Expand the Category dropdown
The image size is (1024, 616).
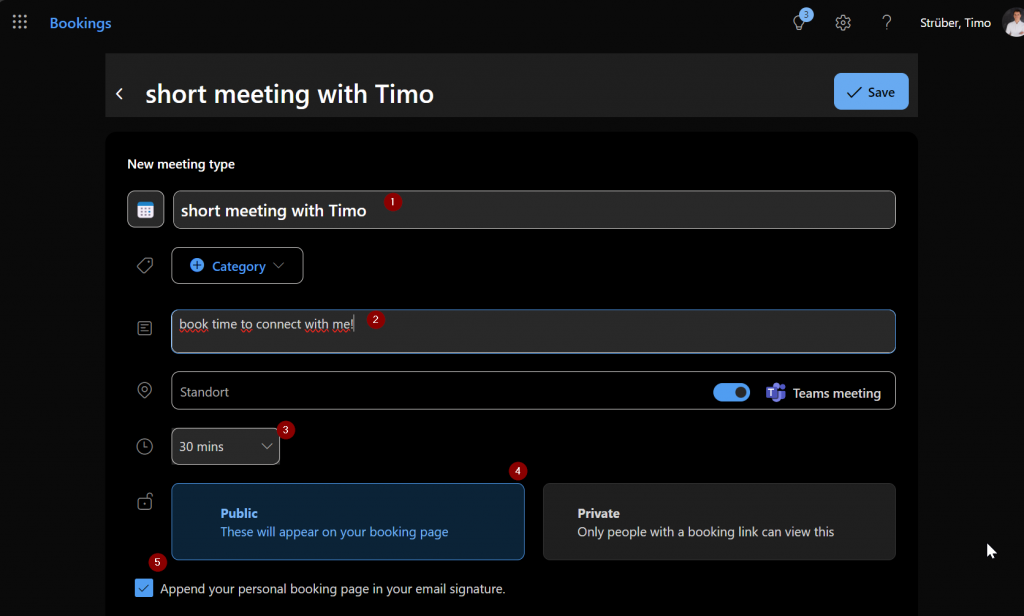pyautogui.click(x=237, y=266)
